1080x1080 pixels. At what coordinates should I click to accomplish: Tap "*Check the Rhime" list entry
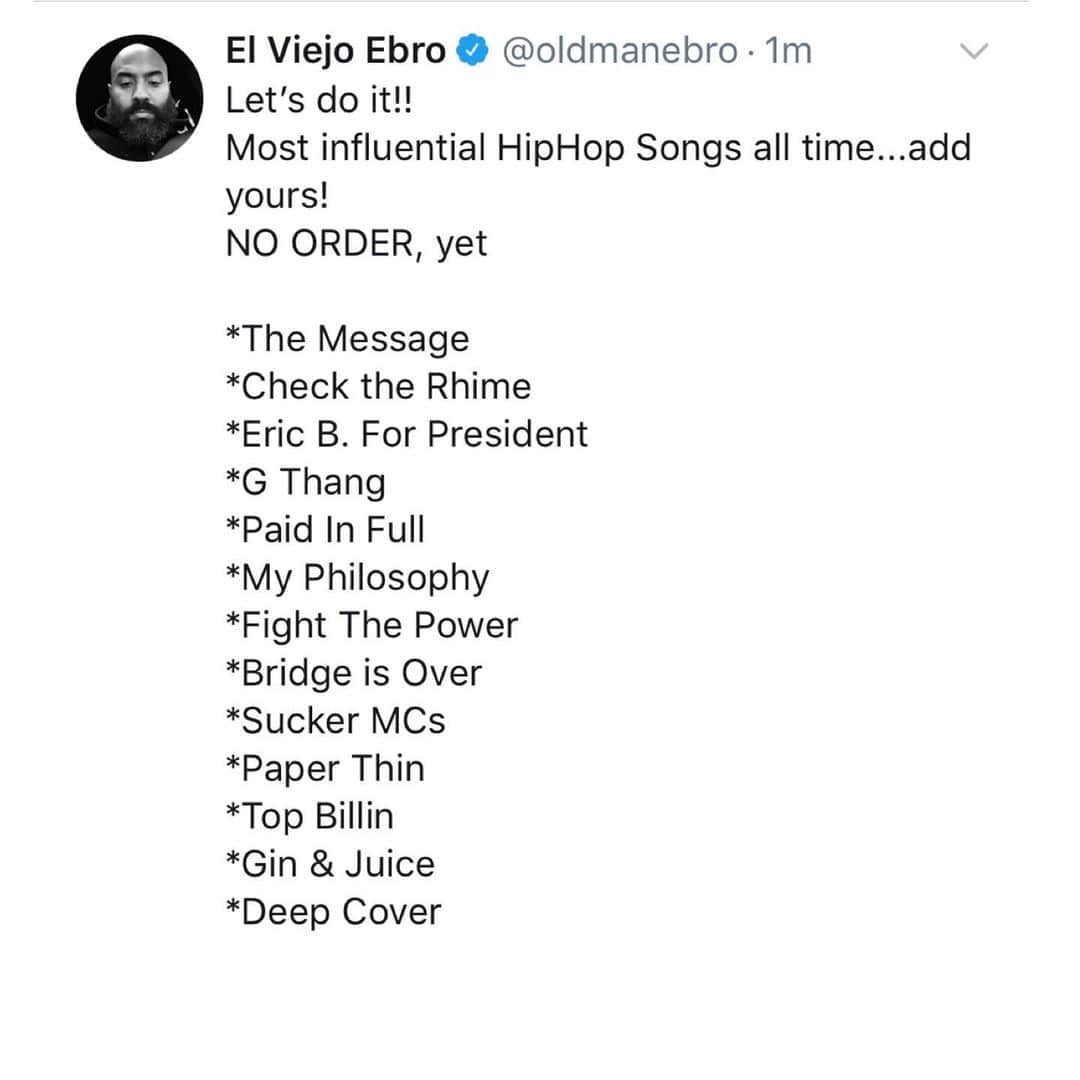[378, 386]
